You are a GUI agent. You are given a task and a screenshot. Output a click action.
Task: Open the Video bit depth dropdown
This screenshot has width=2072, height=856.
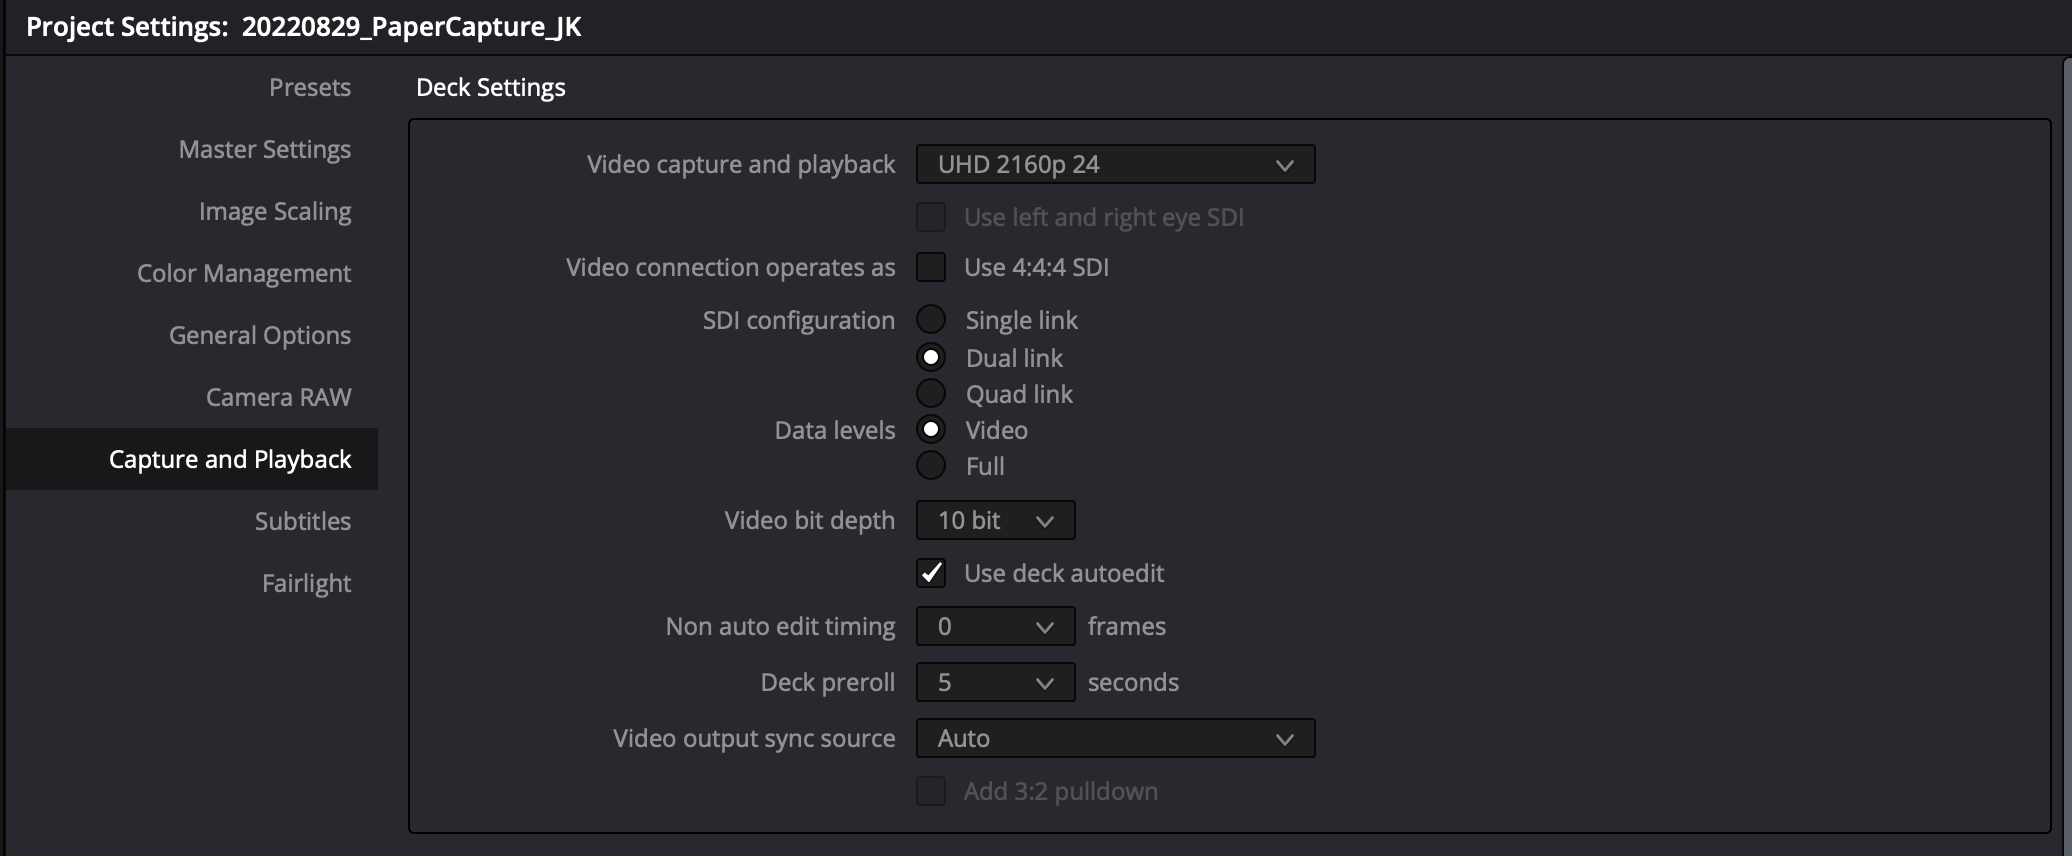pyautogui.click(x=994, y=520)
